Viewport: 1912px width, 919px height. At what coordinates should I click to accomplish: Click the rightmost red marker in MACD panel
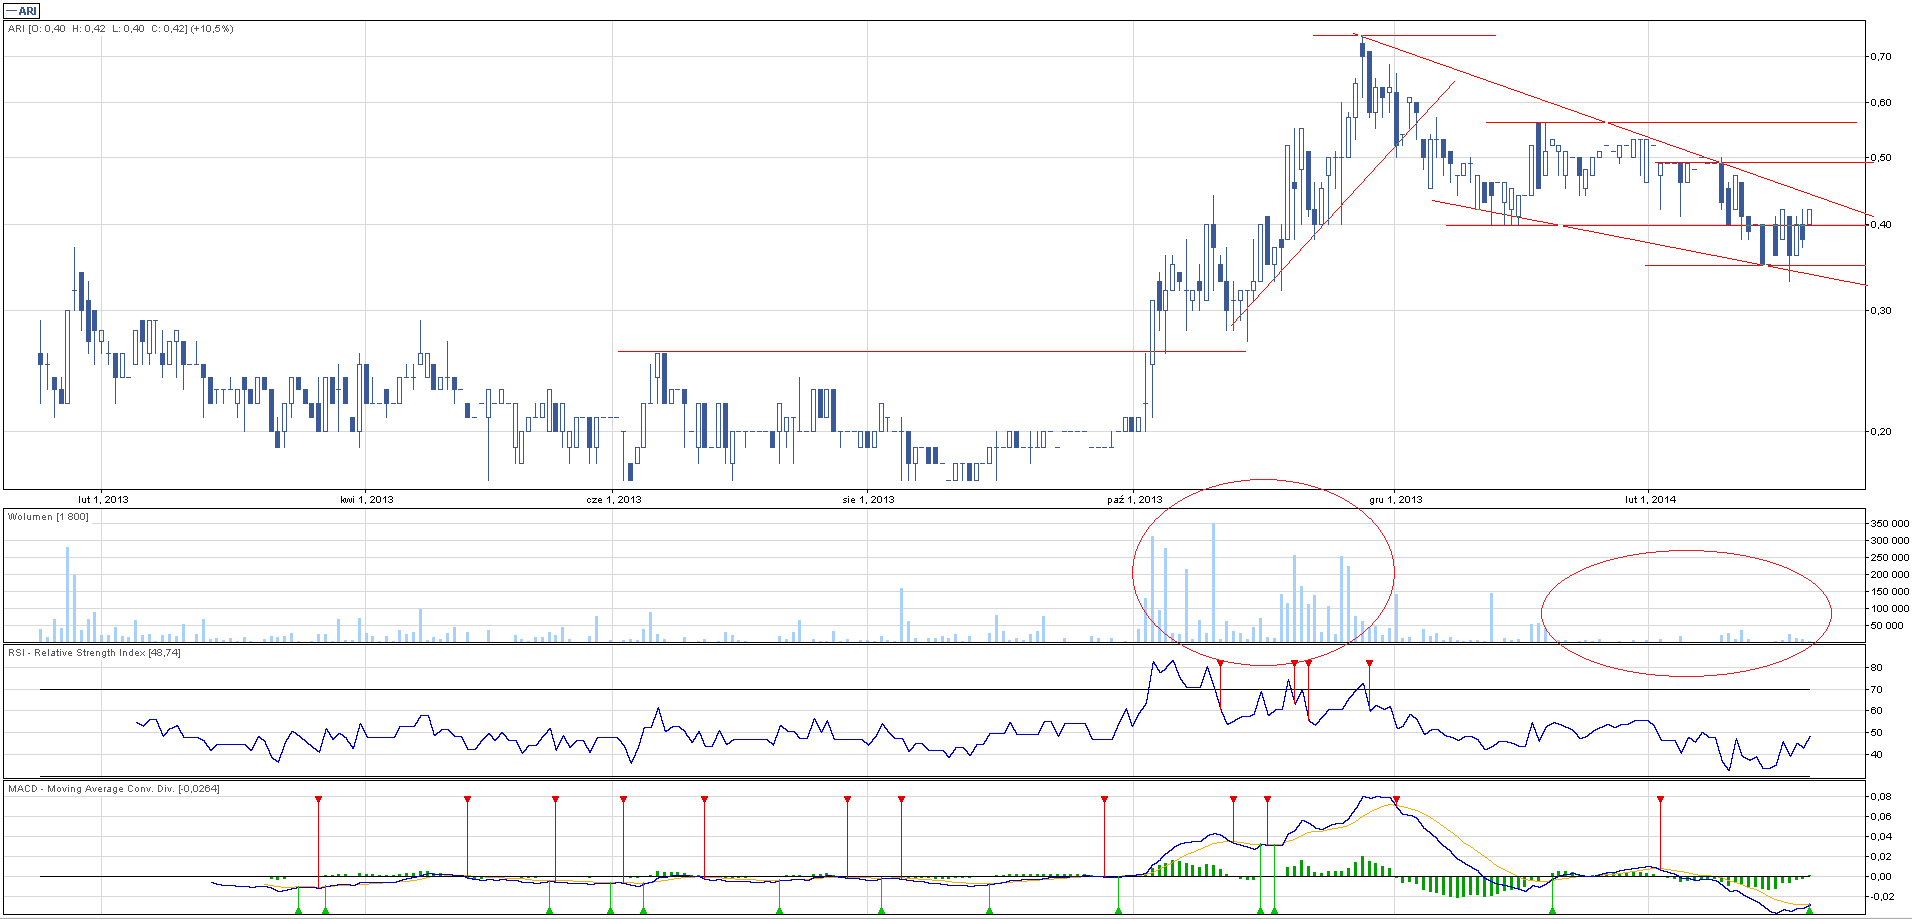(x=1660, y=800)
